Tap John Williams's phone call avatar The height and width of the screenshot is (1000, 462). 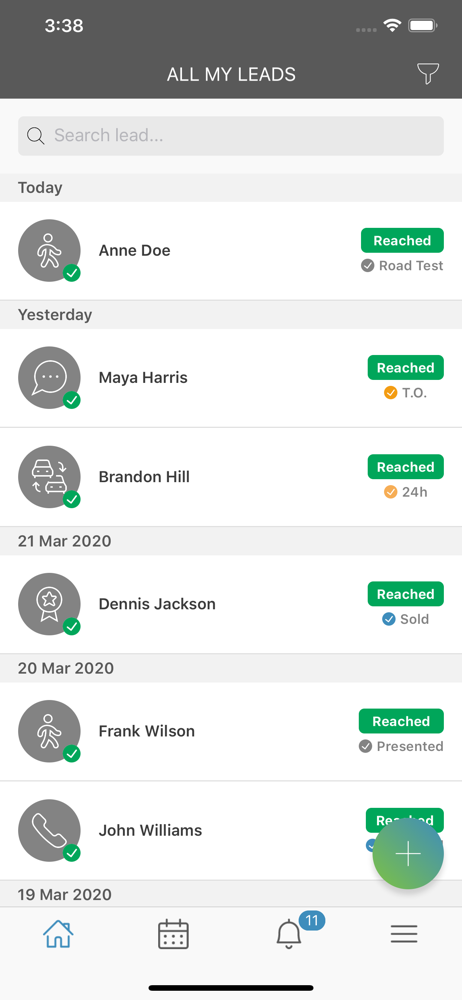coord(49,830)
